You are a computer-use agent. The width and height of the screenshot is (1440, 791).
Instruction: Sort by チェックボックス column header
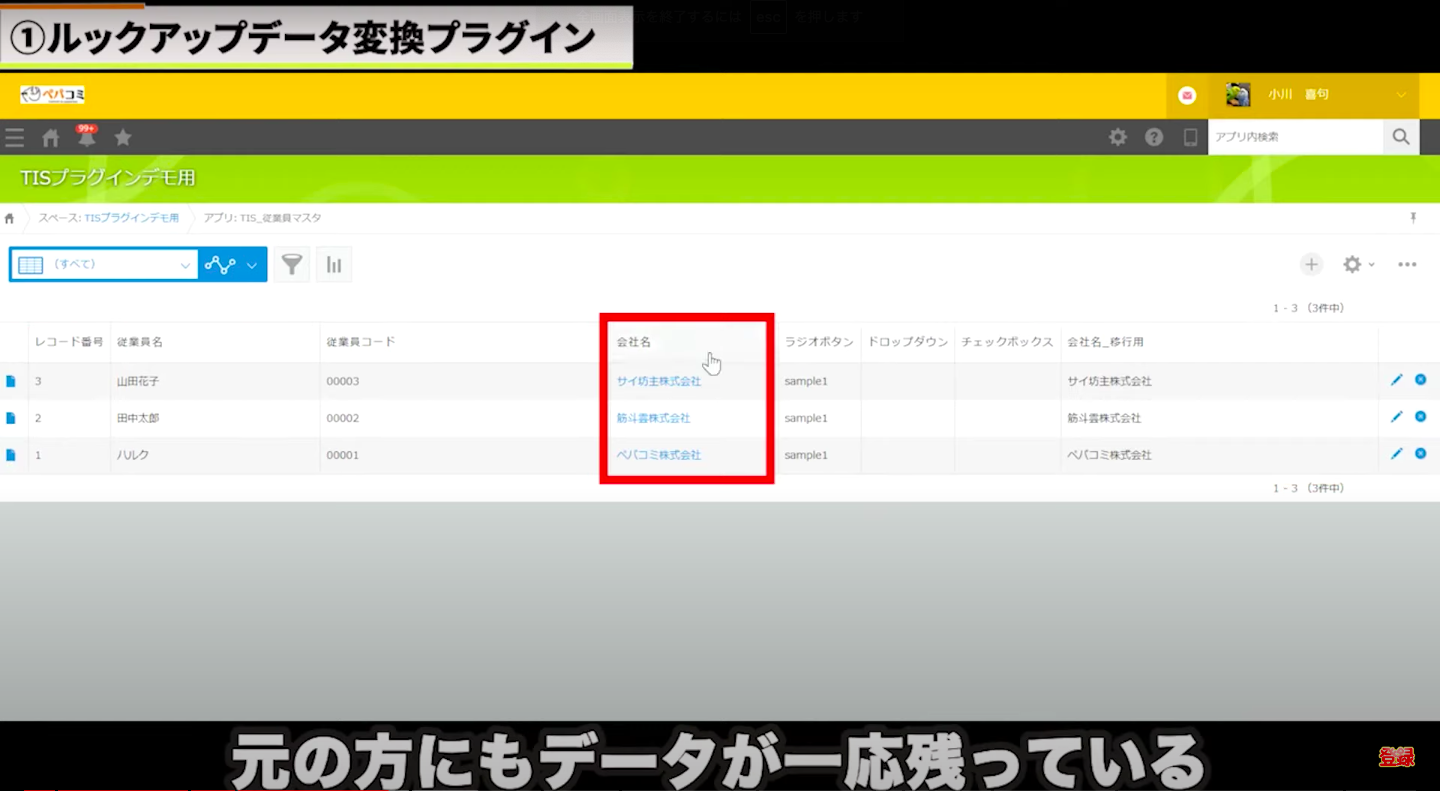coord(1007,342)
